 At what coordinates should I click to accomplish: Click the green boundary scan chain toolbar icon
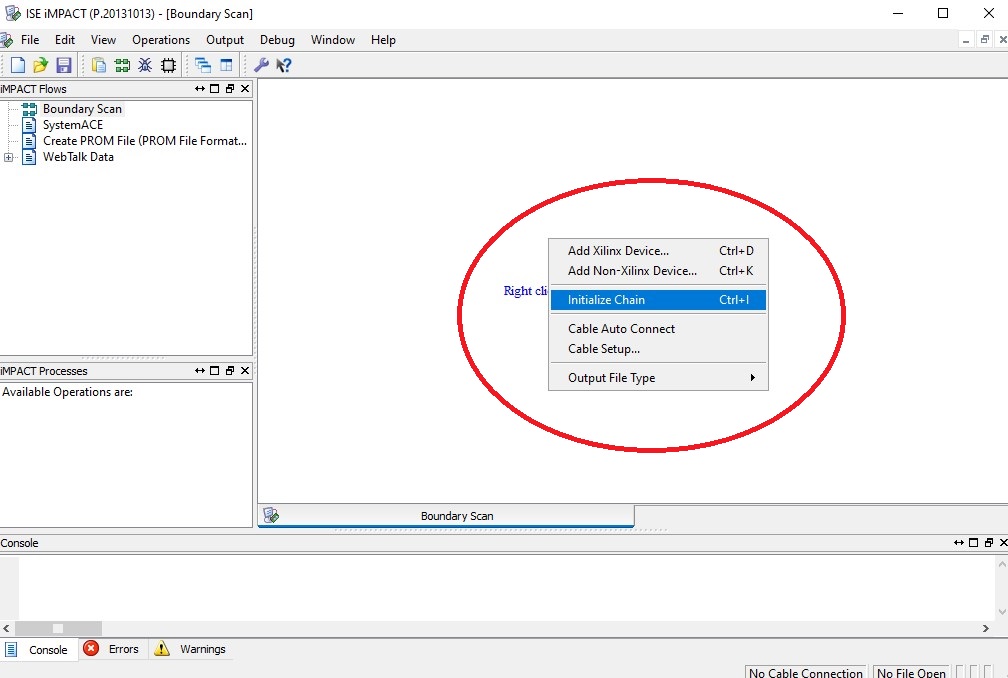click(x=122, y=65)
